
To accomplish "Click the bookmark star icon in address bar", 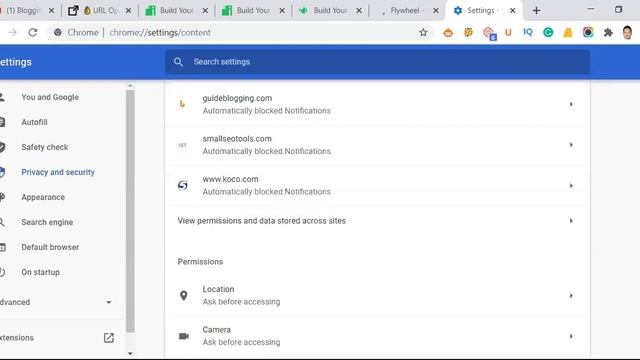I will coord(423,32).
